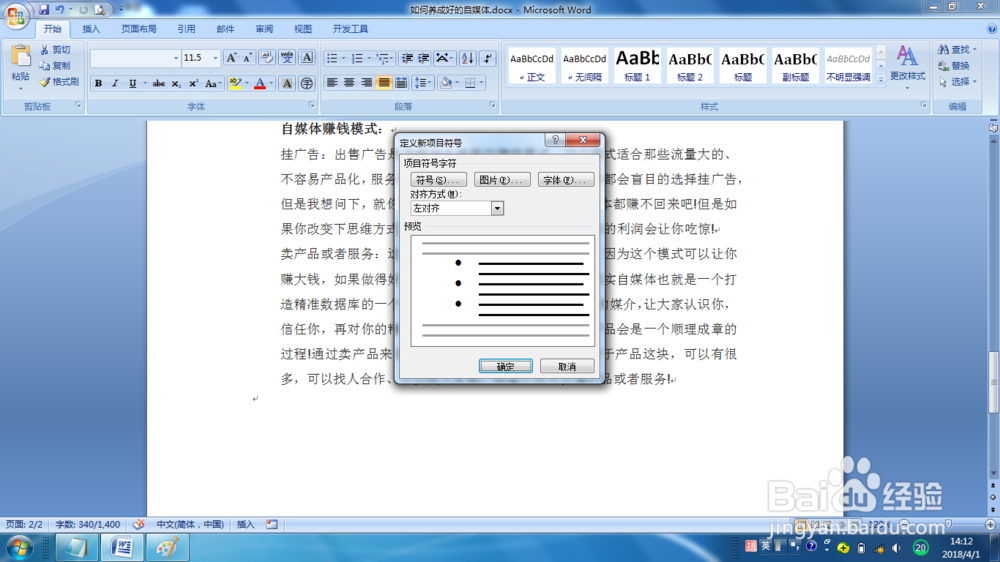Image resolution: width=1000 pixels, height=562 pixels.
Task: Switch to the 引用 (References) tab
Action: point(186,29)
